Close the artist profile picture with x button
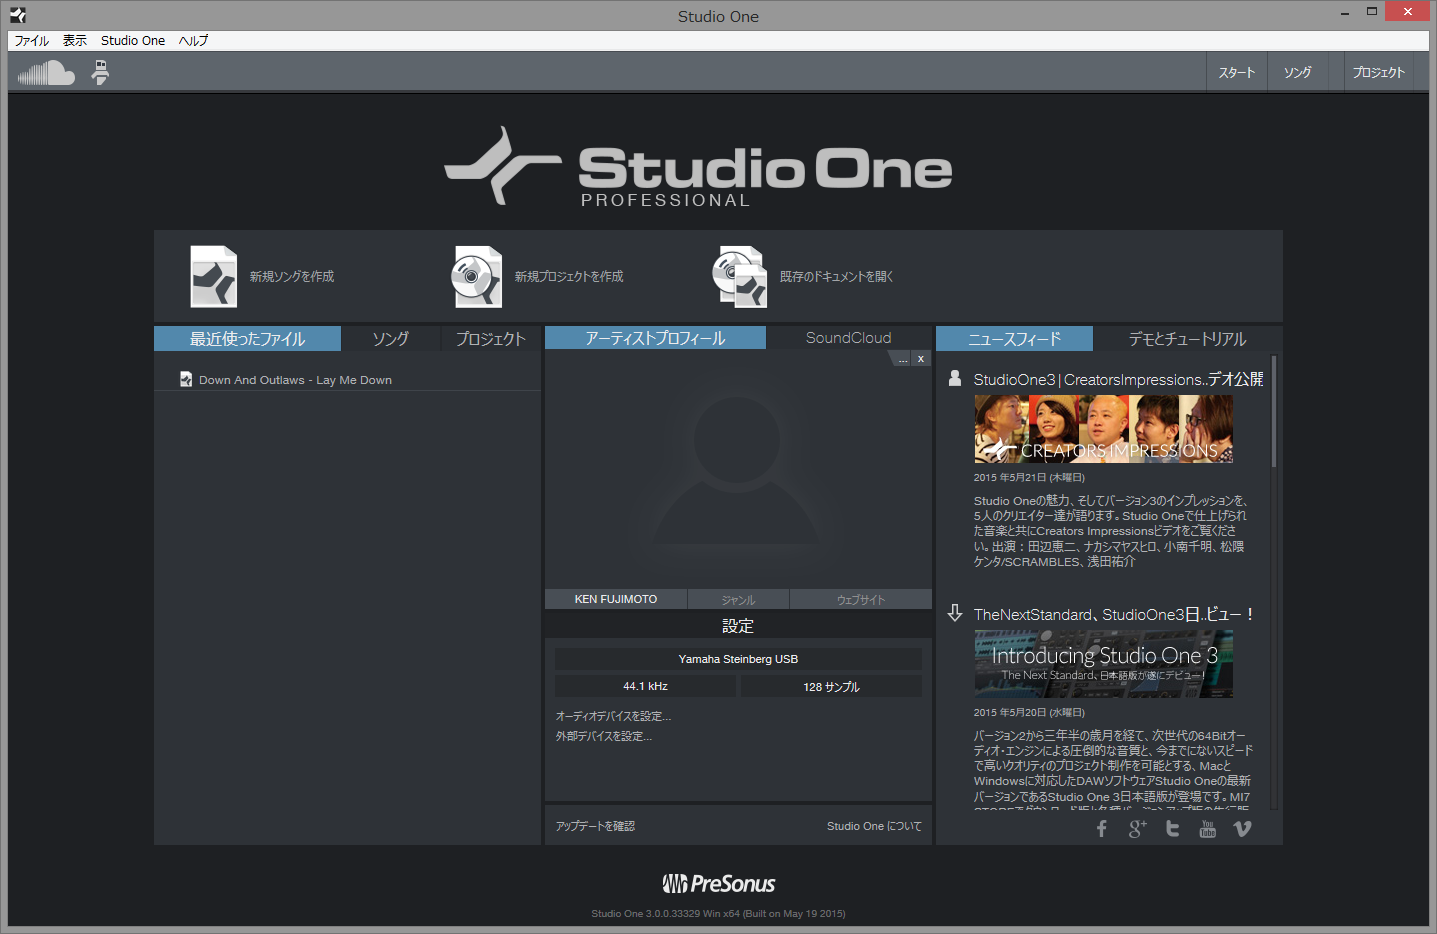 (921, 359)
